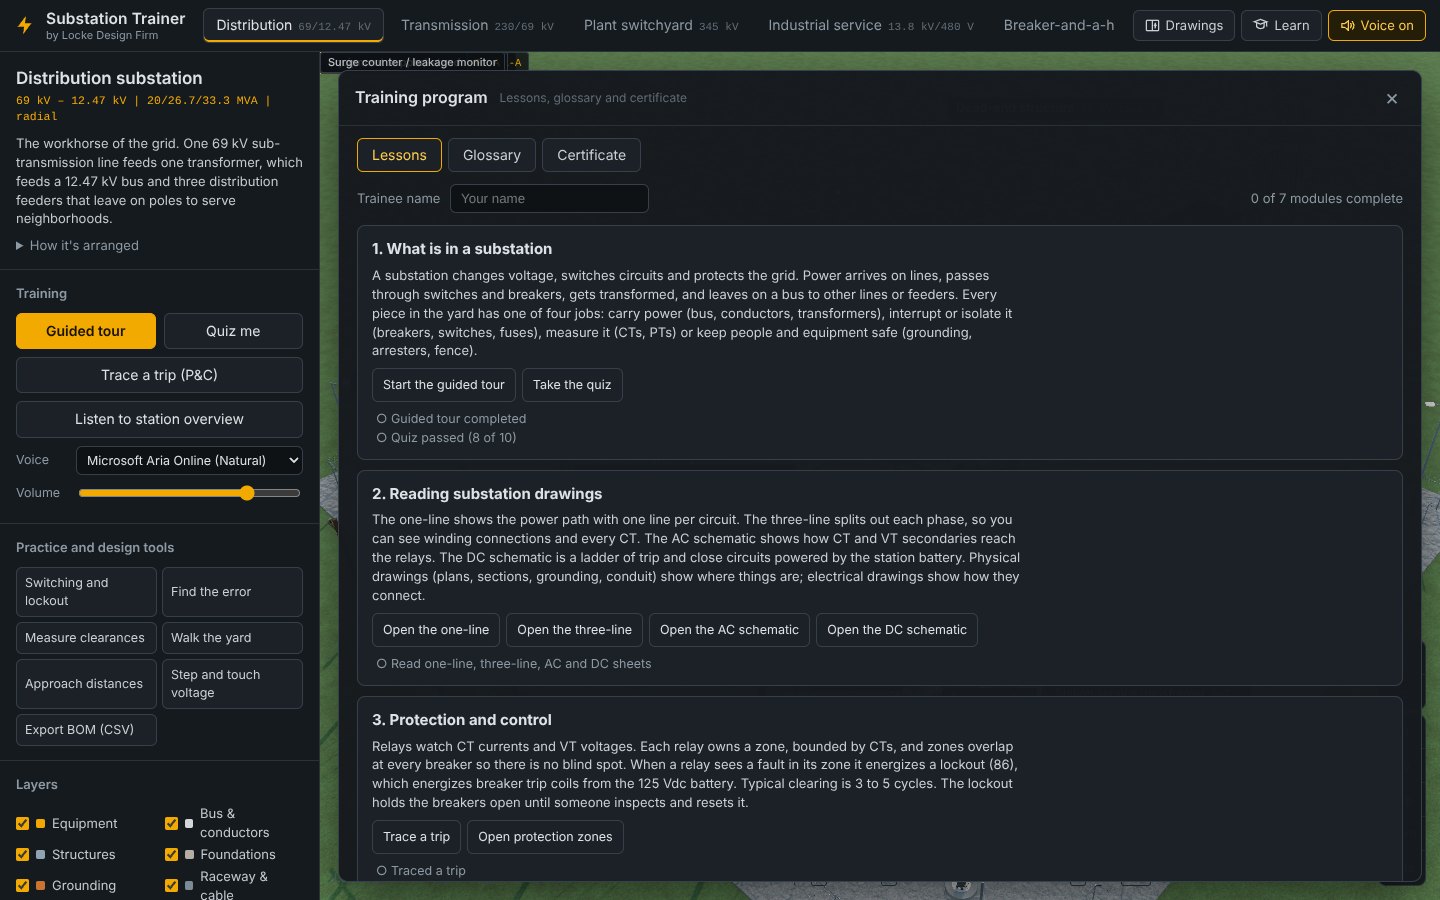Screen dimensions: 1440x900
Task: Toggle the Raceway & cable layer checkbox
Action: [171, 886]
